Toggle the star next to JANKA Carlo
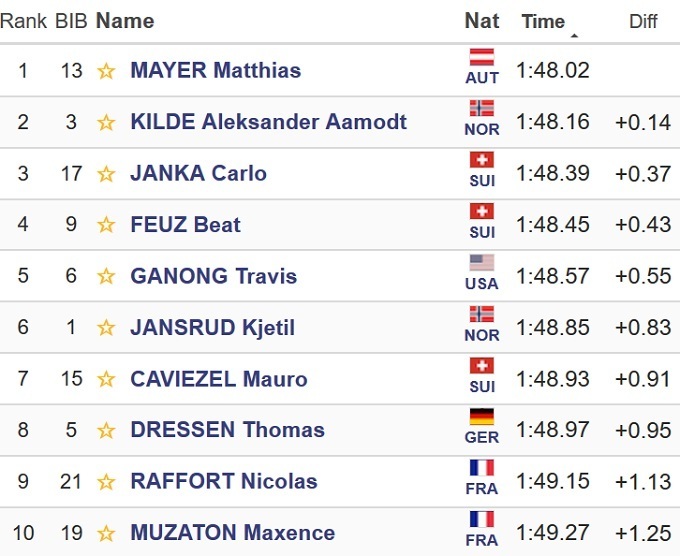Image resolution: width=680 pixels, height=556 pixels. click(x=106, y=174)
